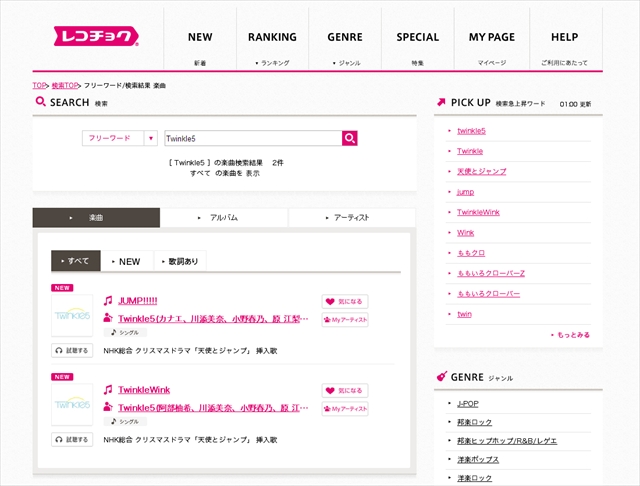Click twinkle5 in PICK UP list
The image size is (640, 486).
coord(471,131)
